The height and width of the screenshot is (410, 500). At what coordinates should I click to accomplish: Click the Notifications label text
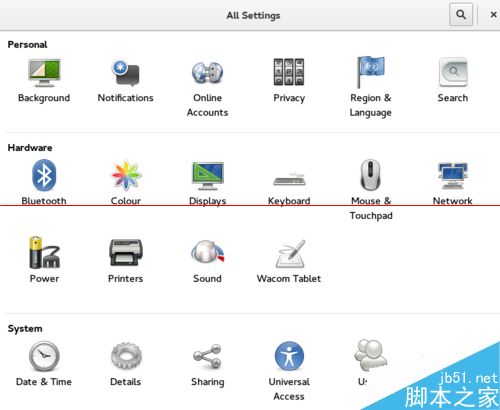click(126, 98)
